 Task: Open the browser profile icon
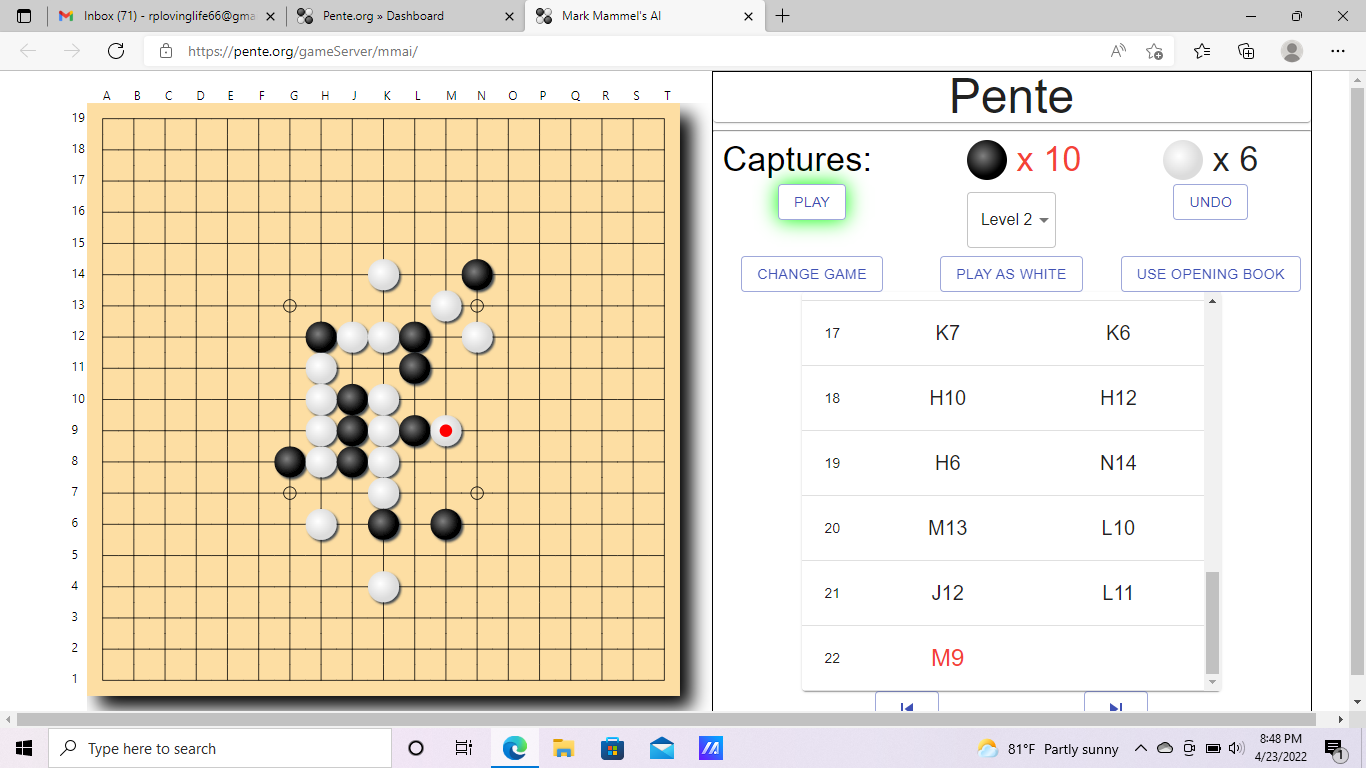pos(1292,51)
